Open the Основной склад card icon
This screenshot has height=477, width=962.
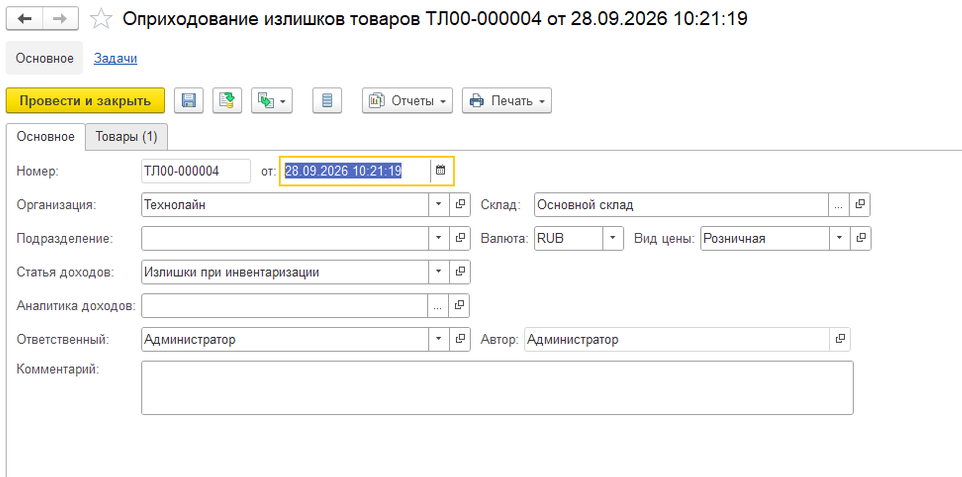(x=860, y=205)
